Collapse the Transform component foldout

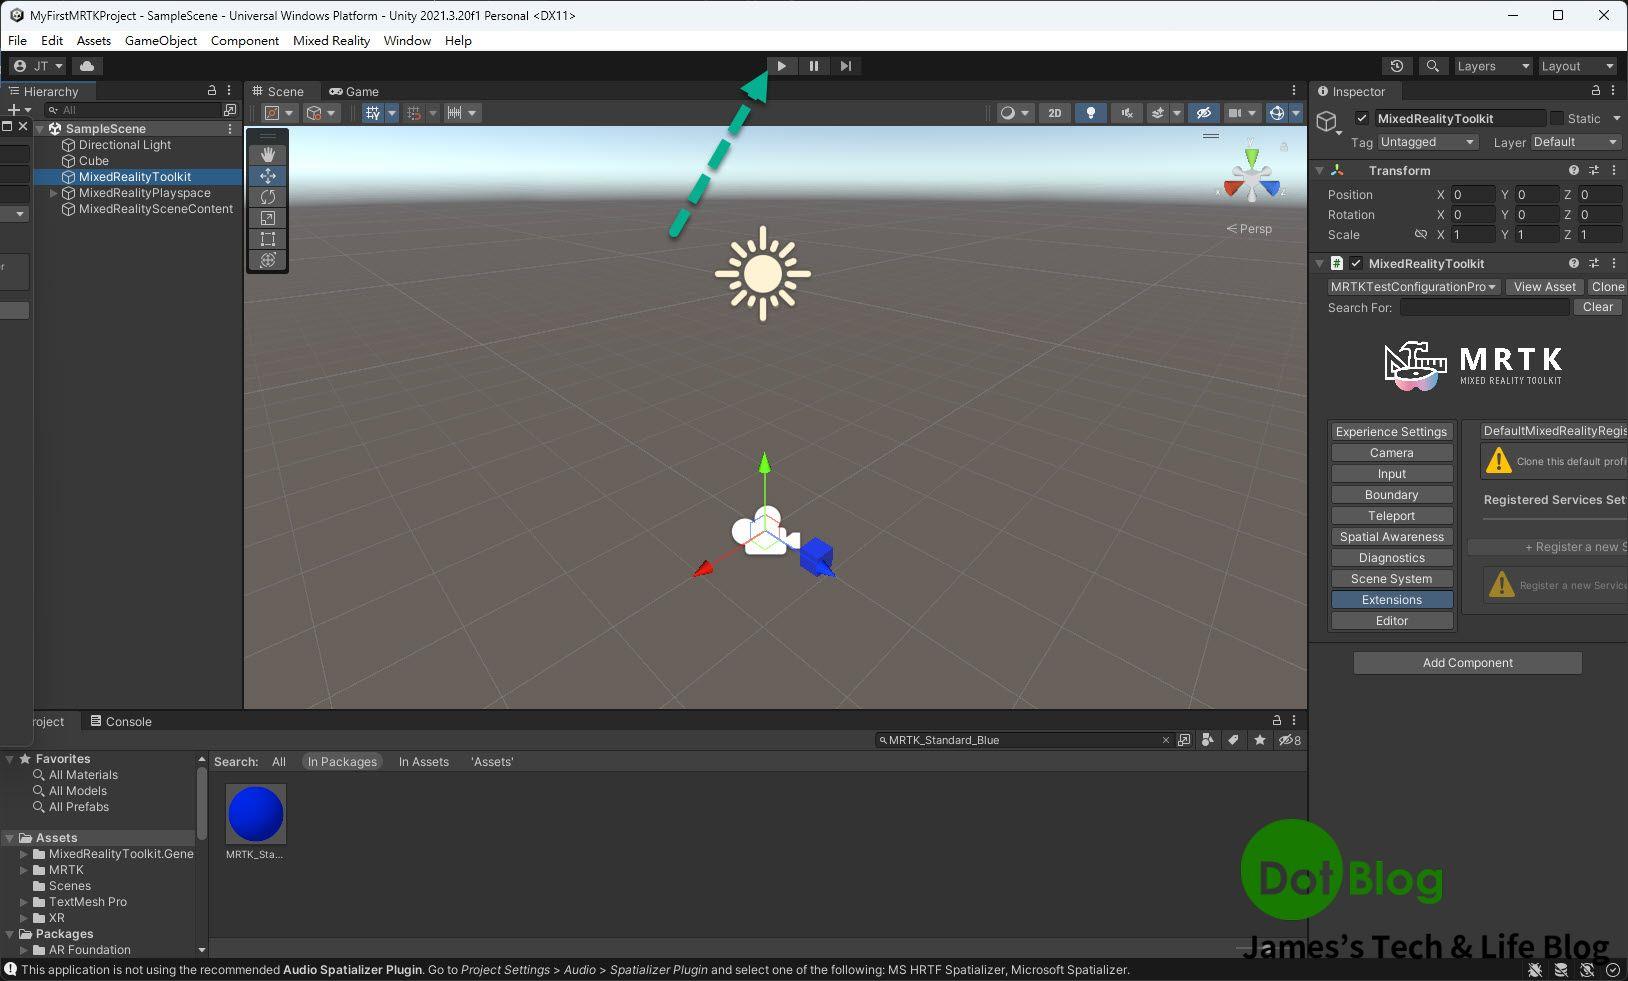[x=1320, y=171]
